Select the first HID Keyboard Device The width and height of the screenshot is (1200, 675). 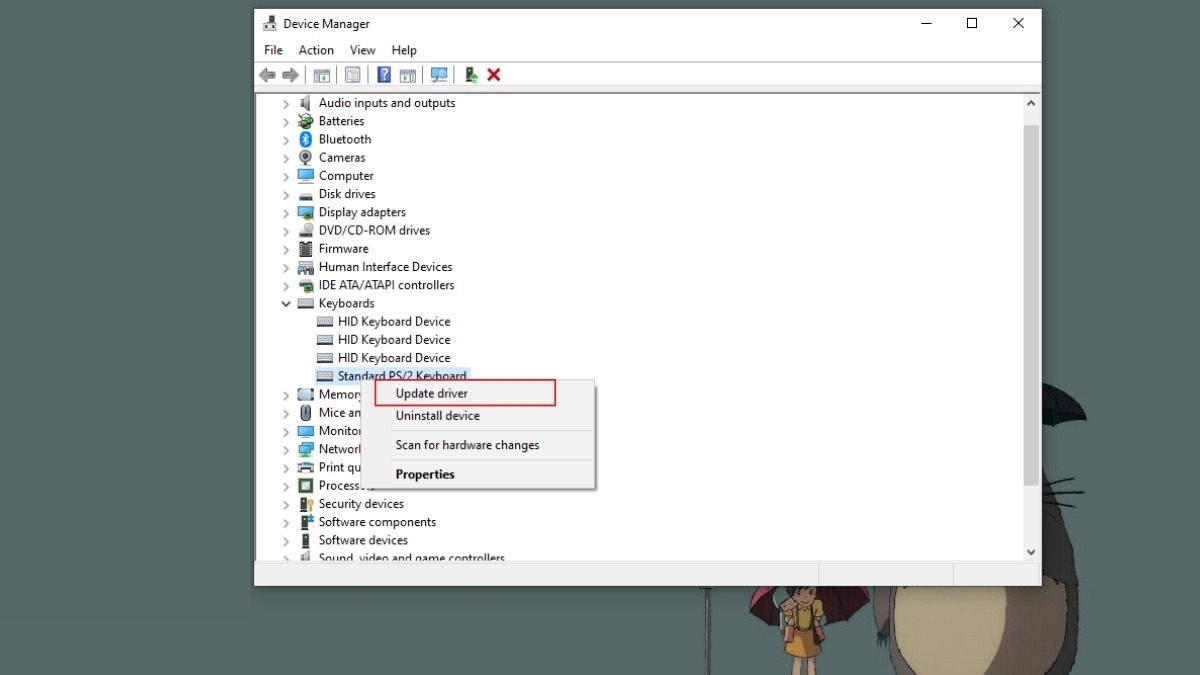pyautogui.click(x=393, y=322)
